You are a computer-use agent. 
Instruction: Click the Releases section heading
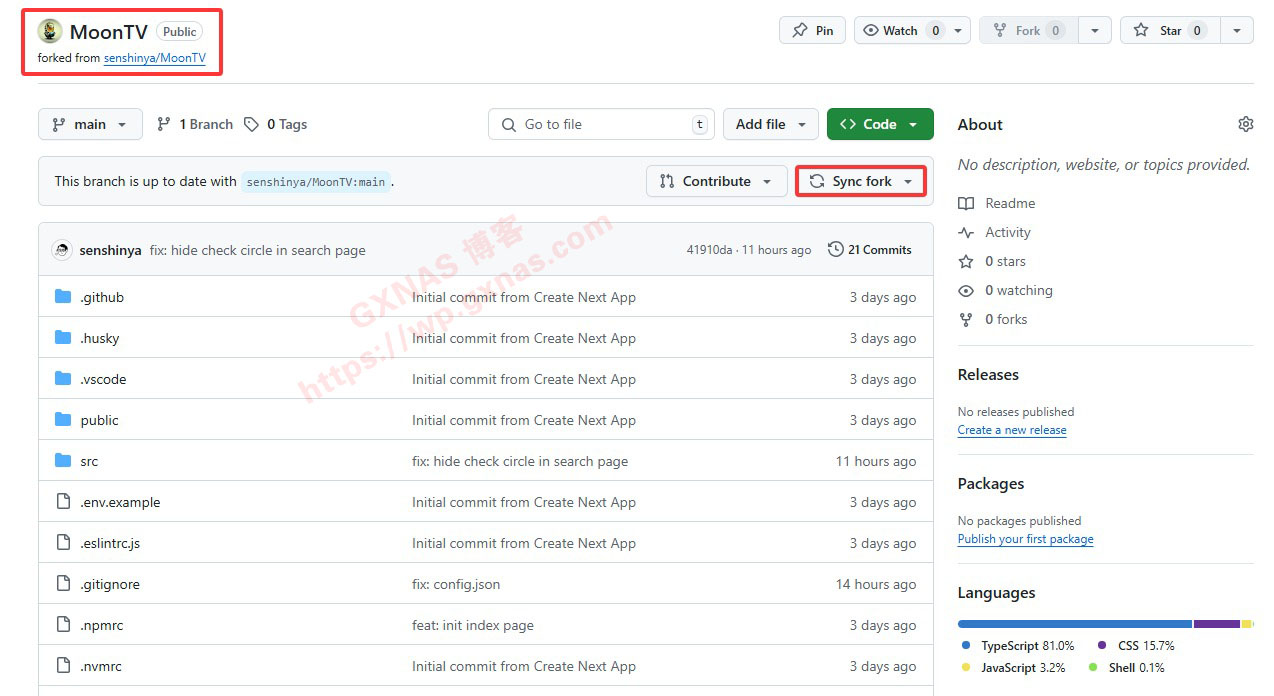click(x=988, y=374)
